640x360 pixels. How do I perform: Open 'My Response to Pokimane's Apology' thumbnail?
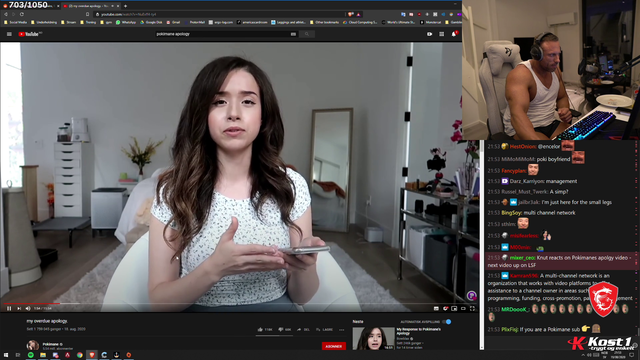373,338
